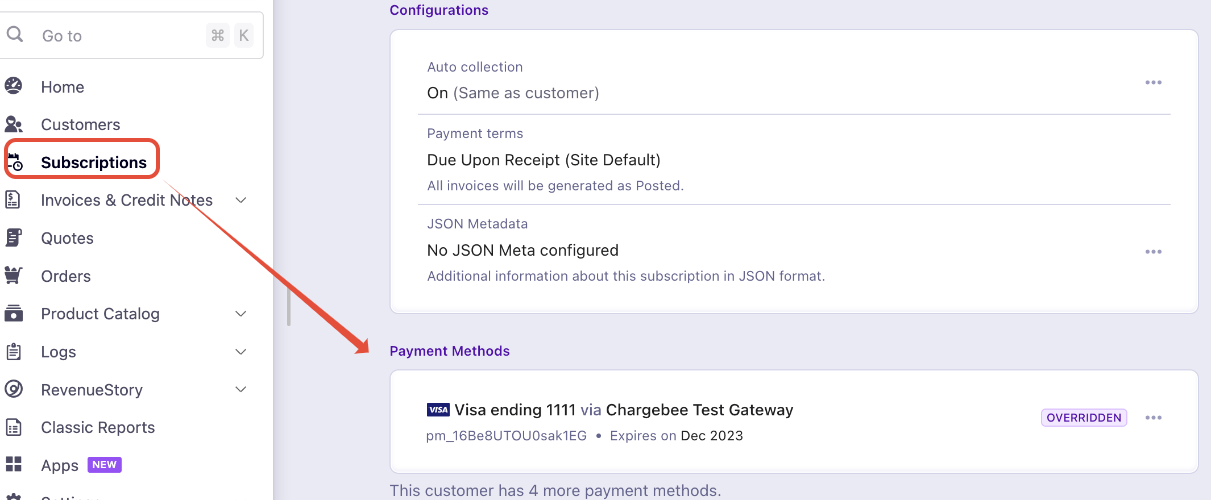Click the Go to search field

pos(120,36)
